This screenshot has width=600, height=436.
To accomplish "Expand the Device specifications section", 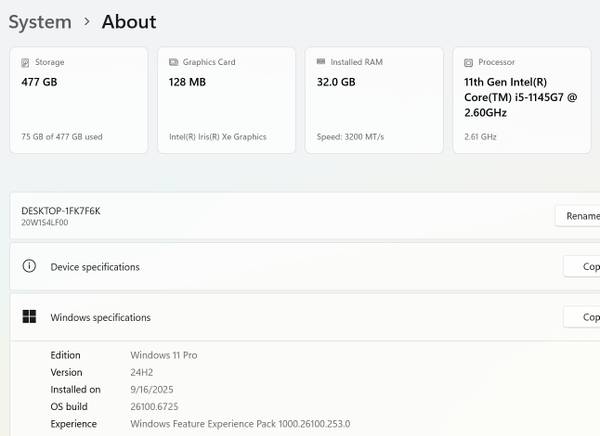I will tap(300, 267).
